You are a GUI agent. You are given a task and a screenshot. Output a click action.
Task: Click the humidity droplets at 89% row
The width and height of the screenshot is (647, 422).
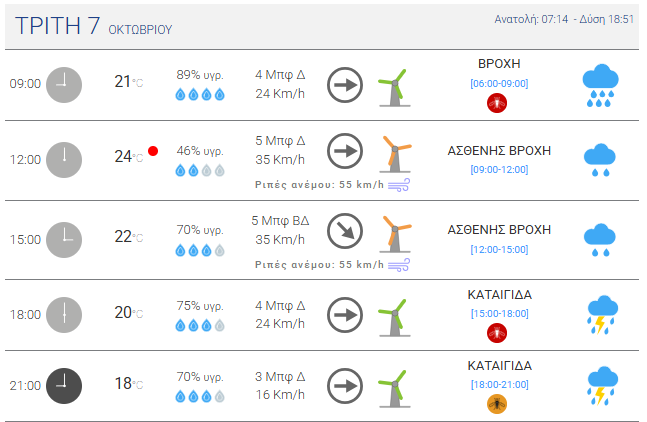pos(199,95)
